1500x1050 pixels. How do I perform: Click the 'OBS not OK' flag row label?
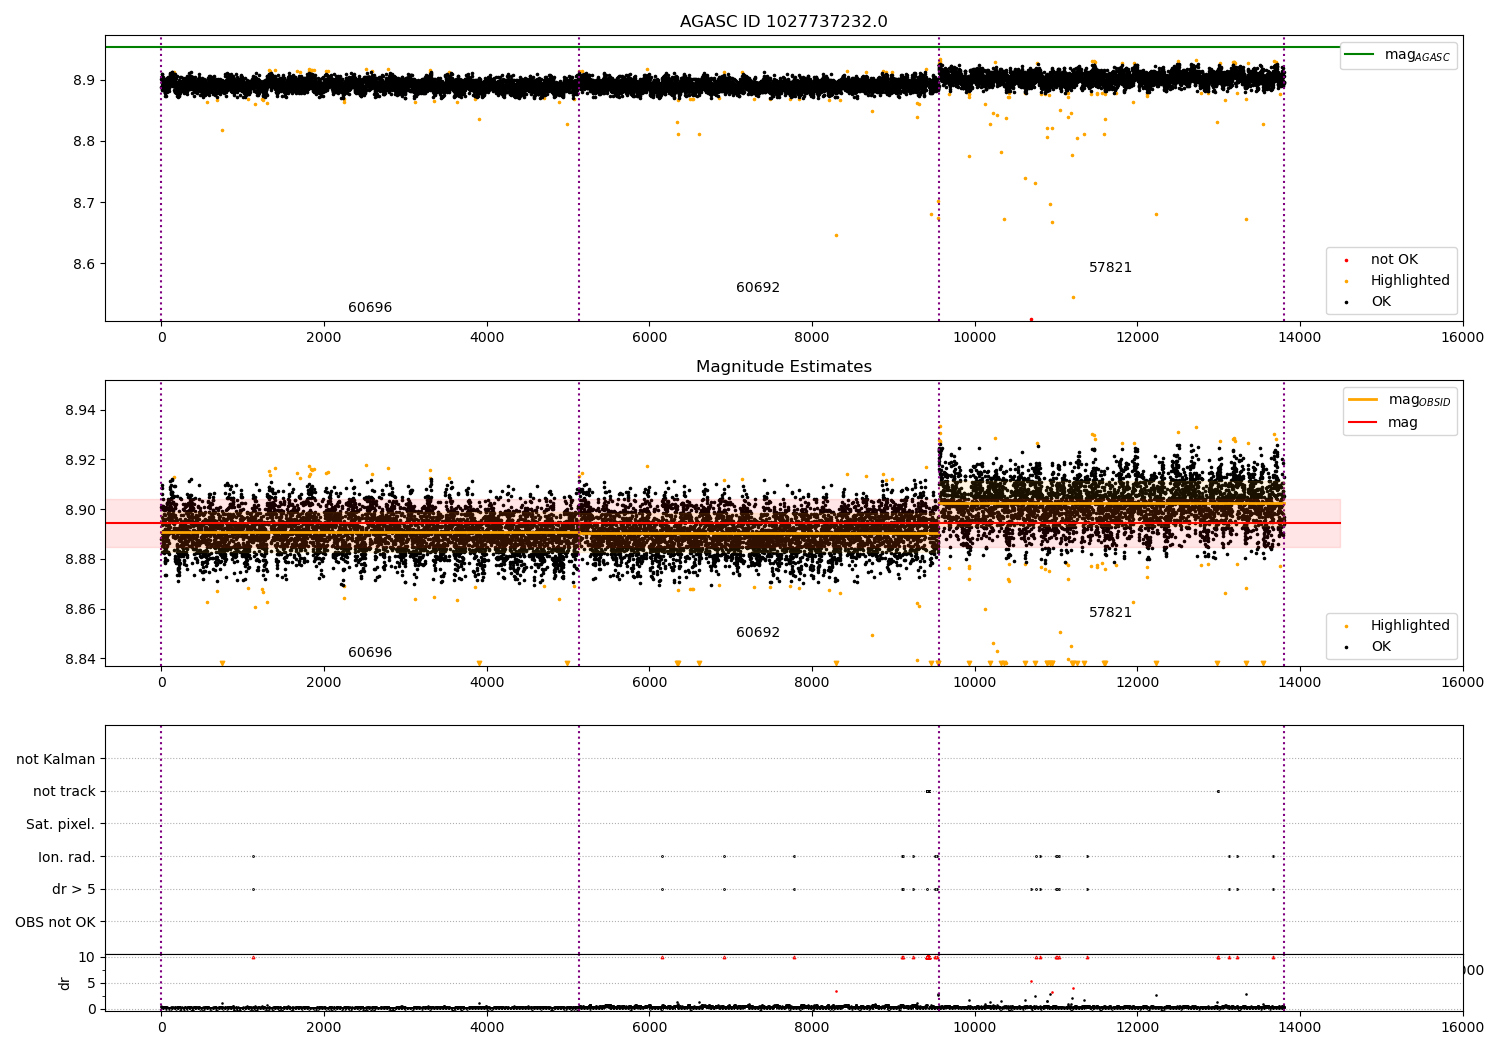[x=56, y=922]
